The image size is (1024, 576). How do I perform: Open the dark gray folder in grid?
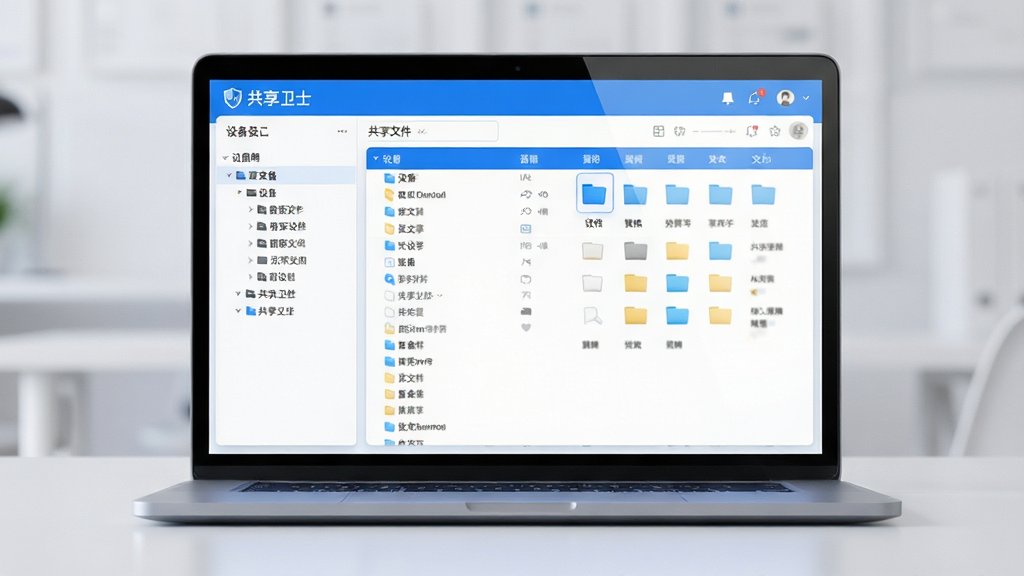pos(635,250)
